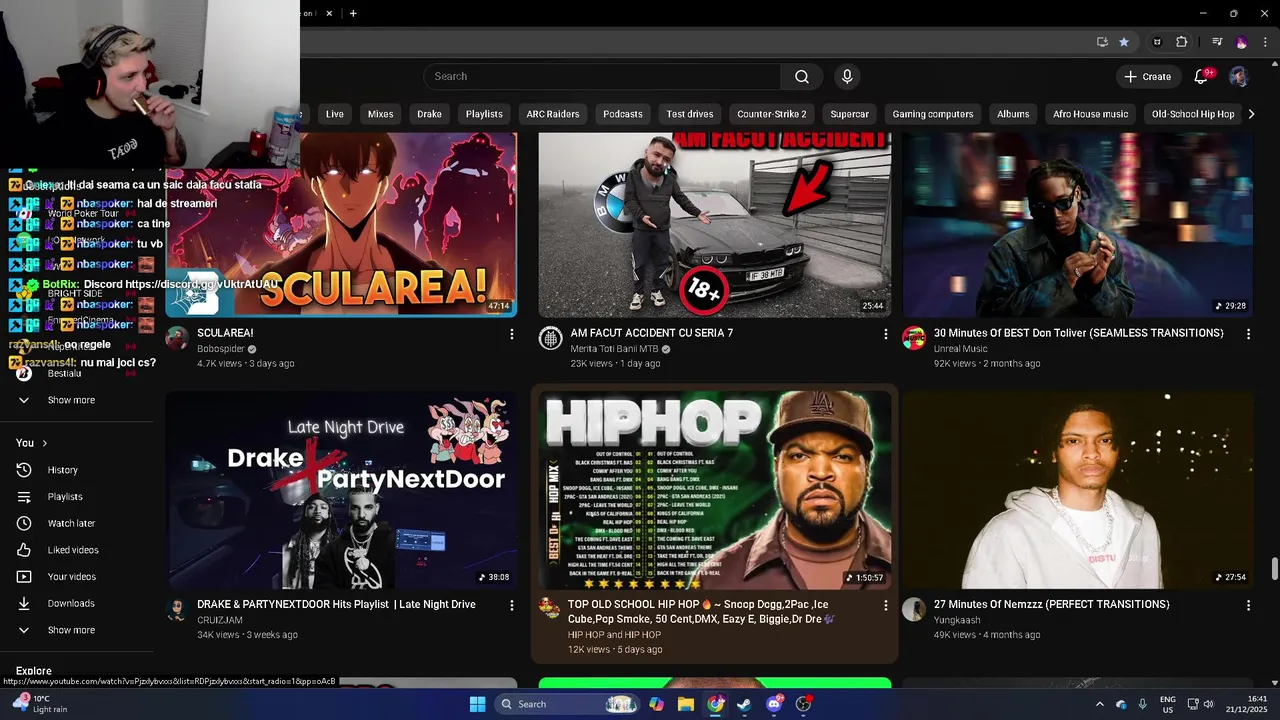Open HIP HOP and HIP HOP channel avatar
The height and width of the screenshot is (720, 1280).
coord(550,609)
